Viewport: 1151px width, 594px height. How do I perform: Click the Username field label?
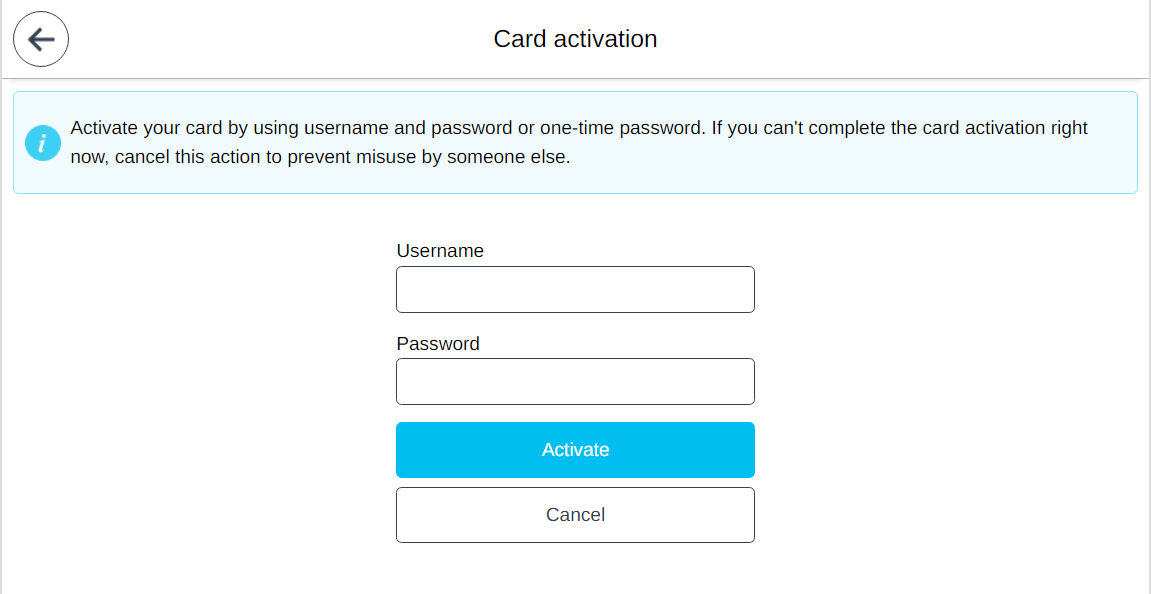coord(440,251)
